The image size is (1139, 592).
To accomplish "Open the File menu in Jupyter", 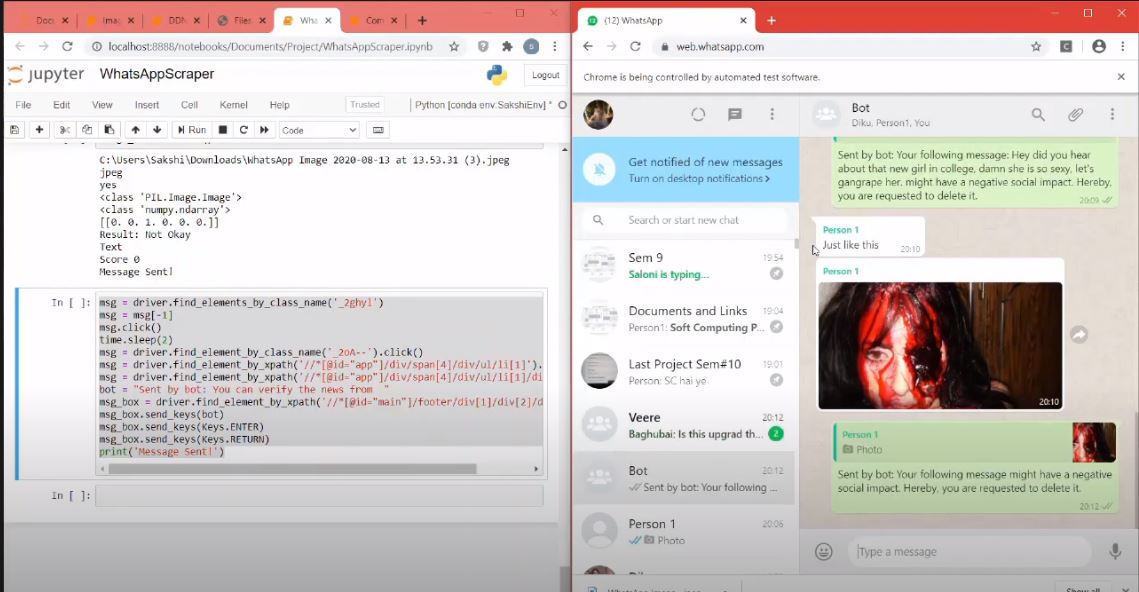I will point(23,105).
